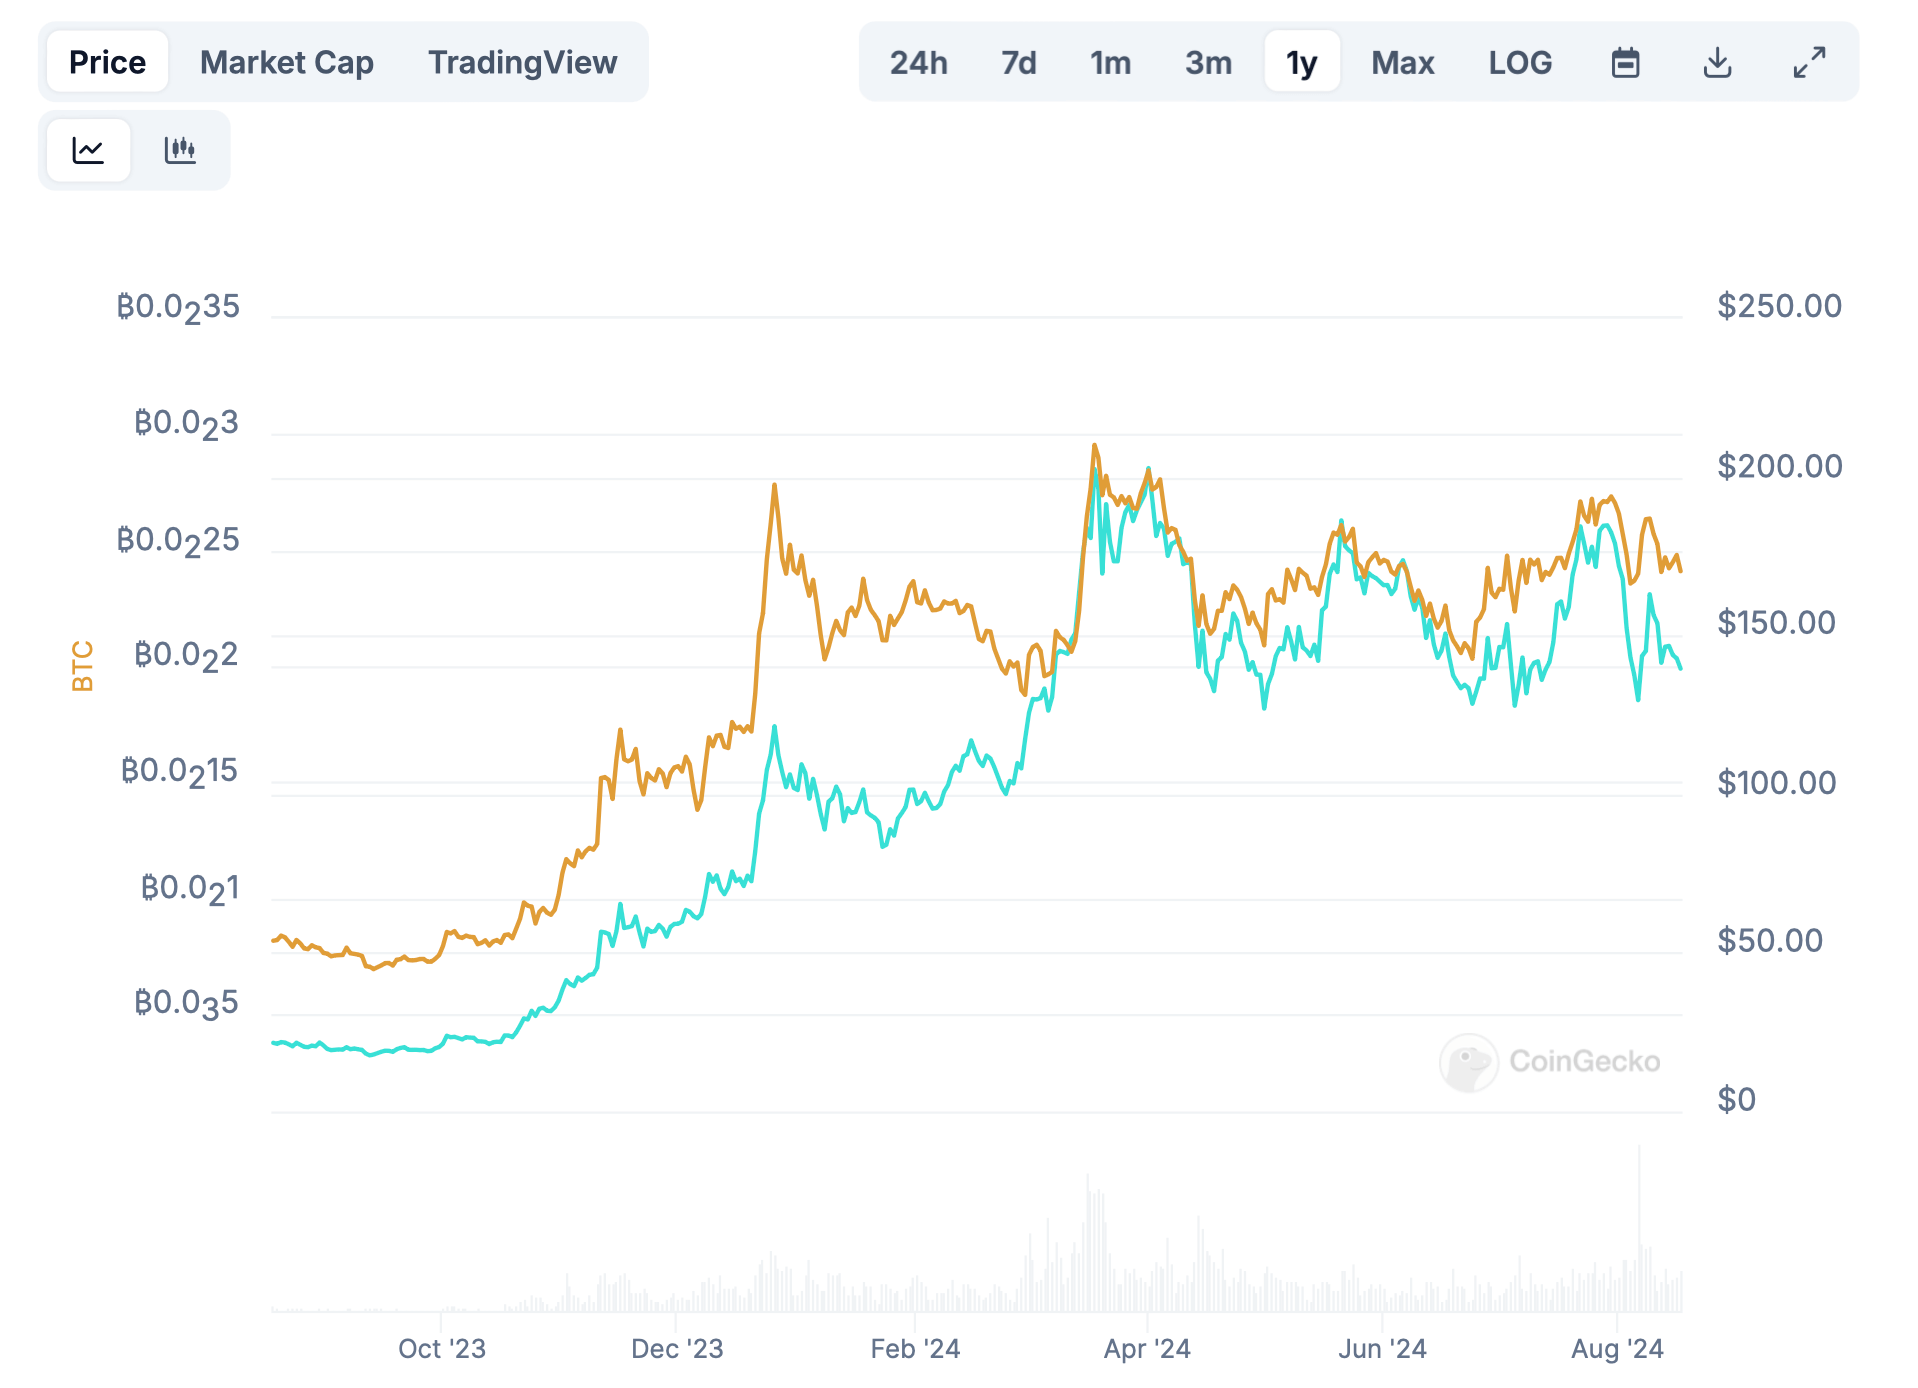Select the 1y time range
Screen dimensions: 1918x1388
coord(1302,63)
